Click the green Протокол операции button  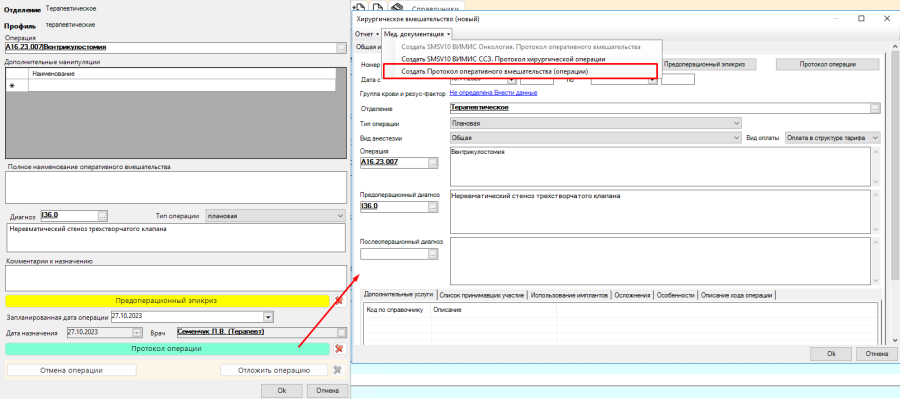[167, 348]
